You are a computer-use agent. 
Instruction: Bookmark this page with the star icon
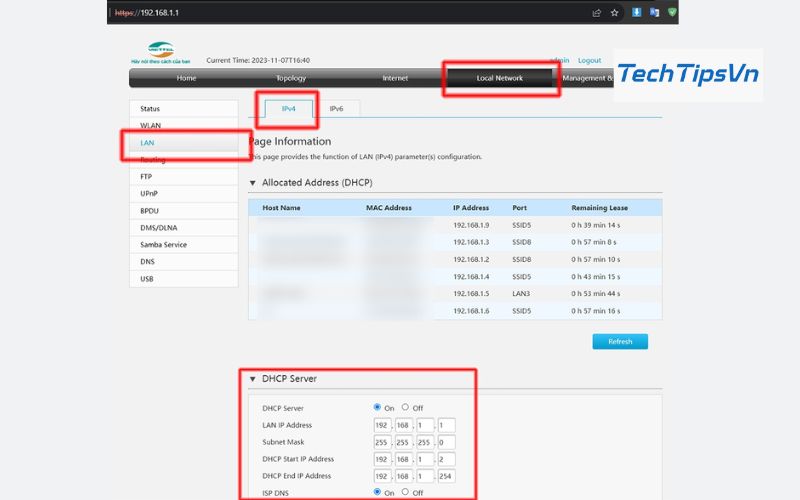click(615, 13)
